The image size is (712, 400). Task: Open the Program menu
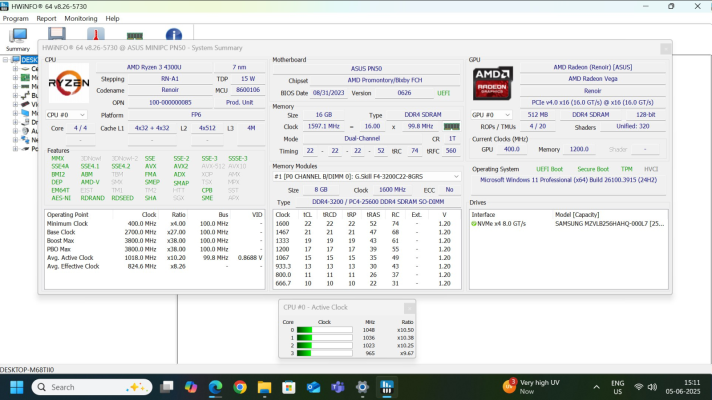[x=15, y=19]
